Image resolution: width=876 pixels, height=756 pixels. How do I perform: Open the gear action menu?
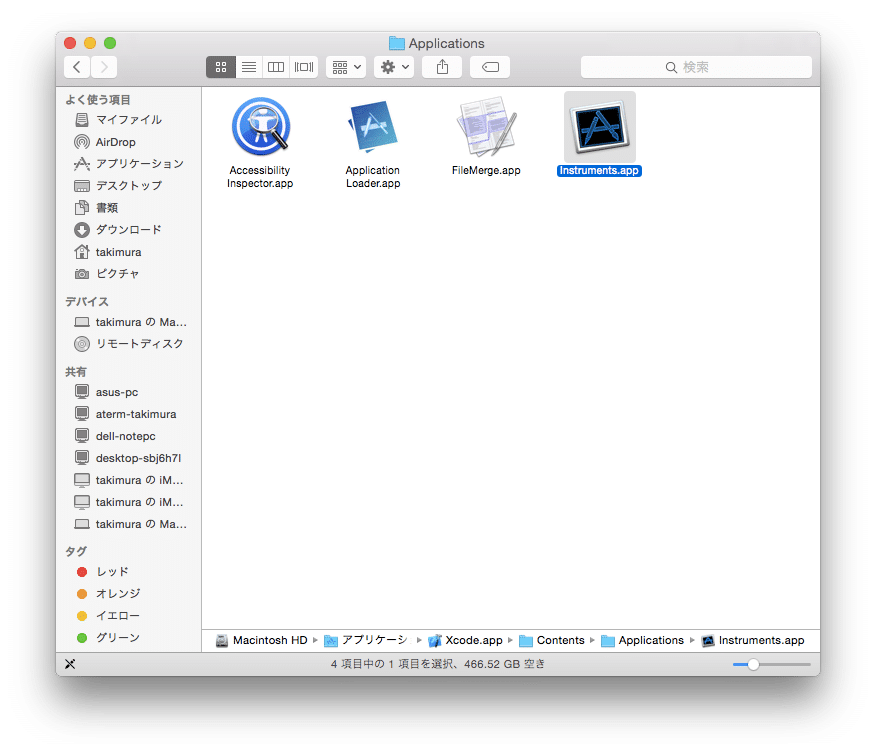point(394,67)
